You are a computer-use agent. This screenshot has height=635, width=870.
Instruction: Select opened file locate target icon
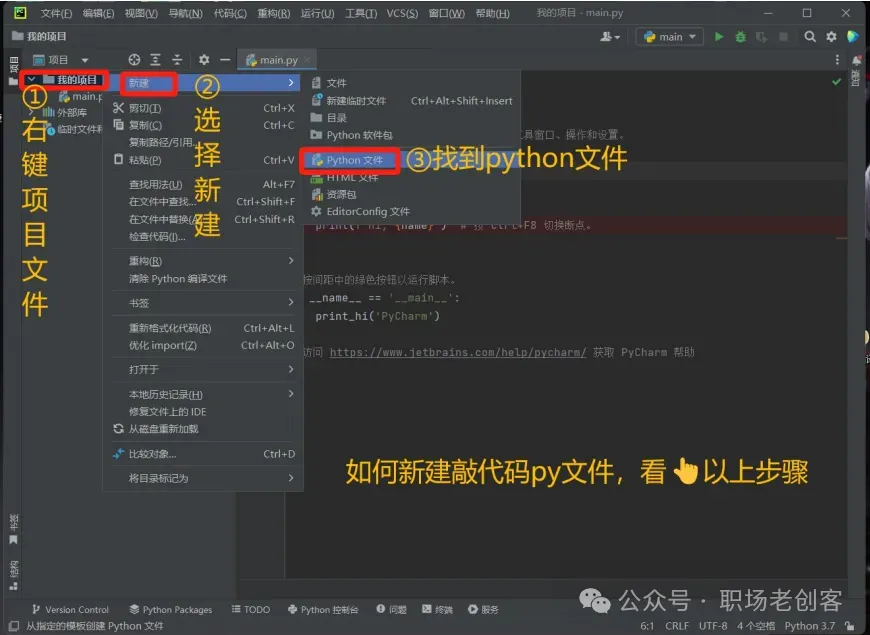pyautogui.click(x=134, y=59)
